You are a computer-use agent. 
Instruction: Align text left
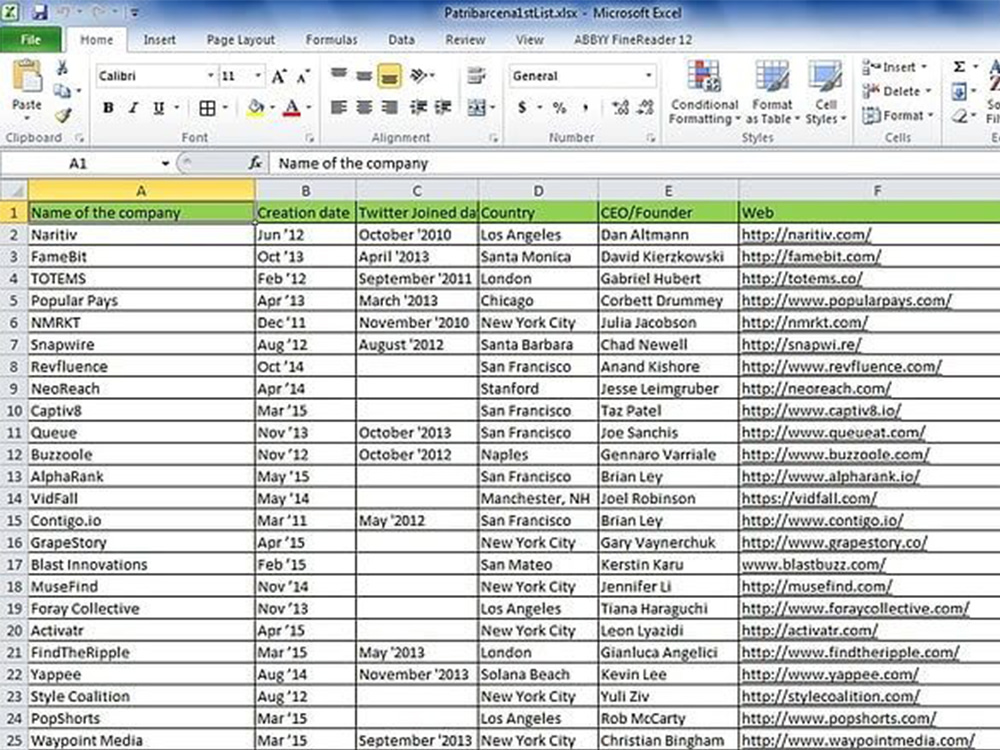click(339, 108)
